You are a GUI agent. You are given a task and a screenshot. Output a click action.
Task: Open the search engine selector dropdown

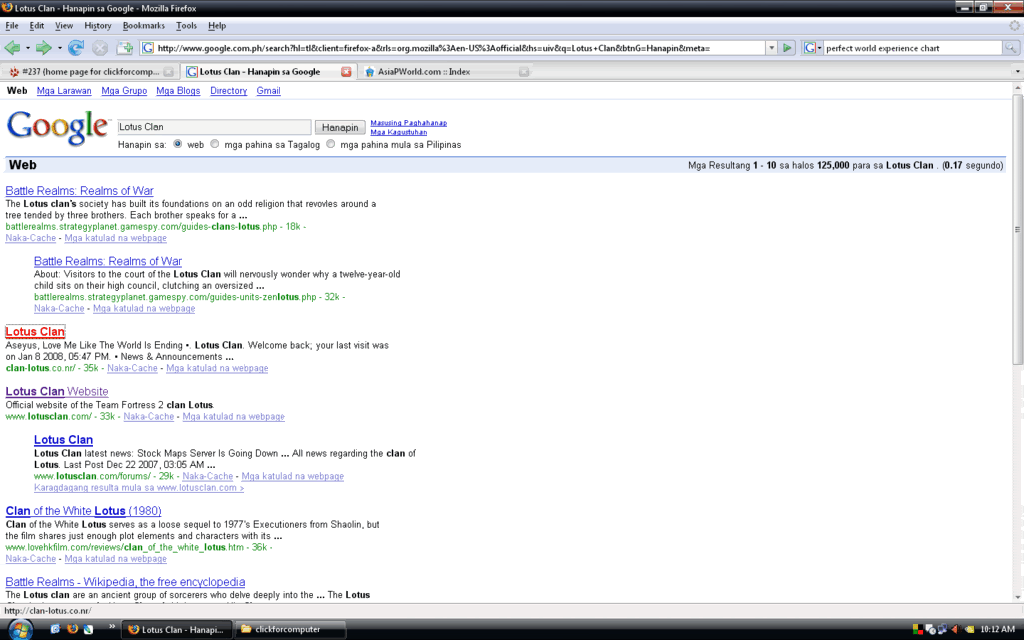(x=811, y=48)
